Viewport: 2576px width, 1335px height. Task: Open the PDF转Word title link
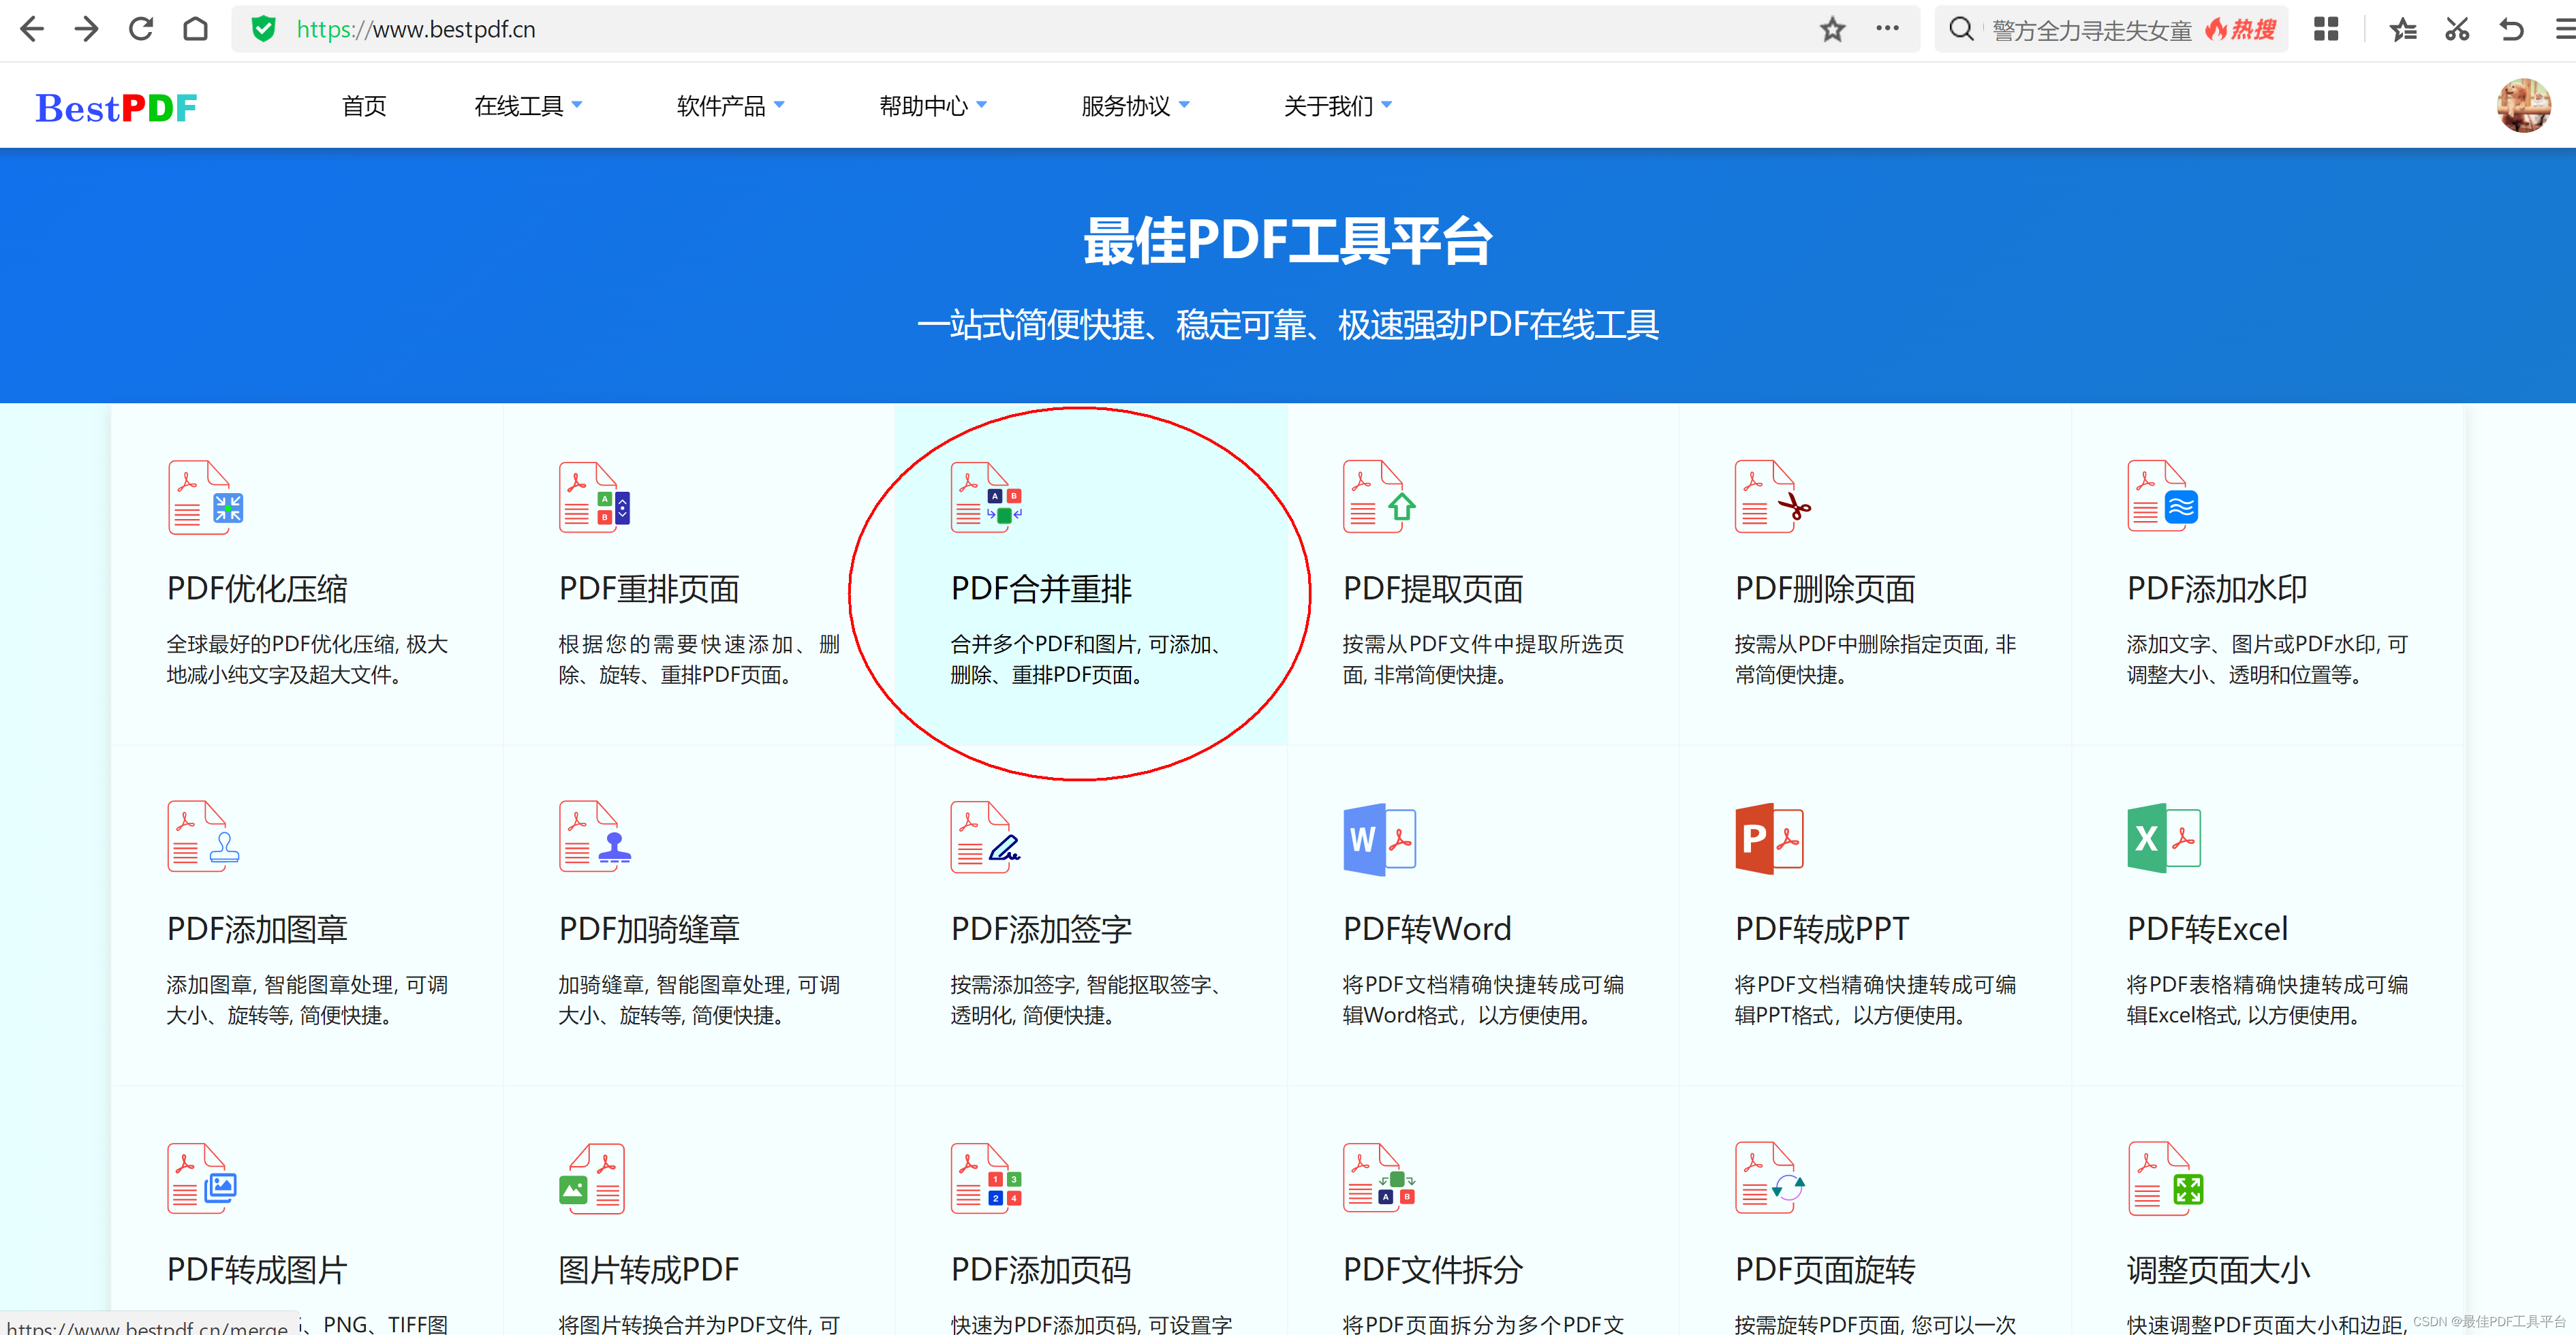1427,929
